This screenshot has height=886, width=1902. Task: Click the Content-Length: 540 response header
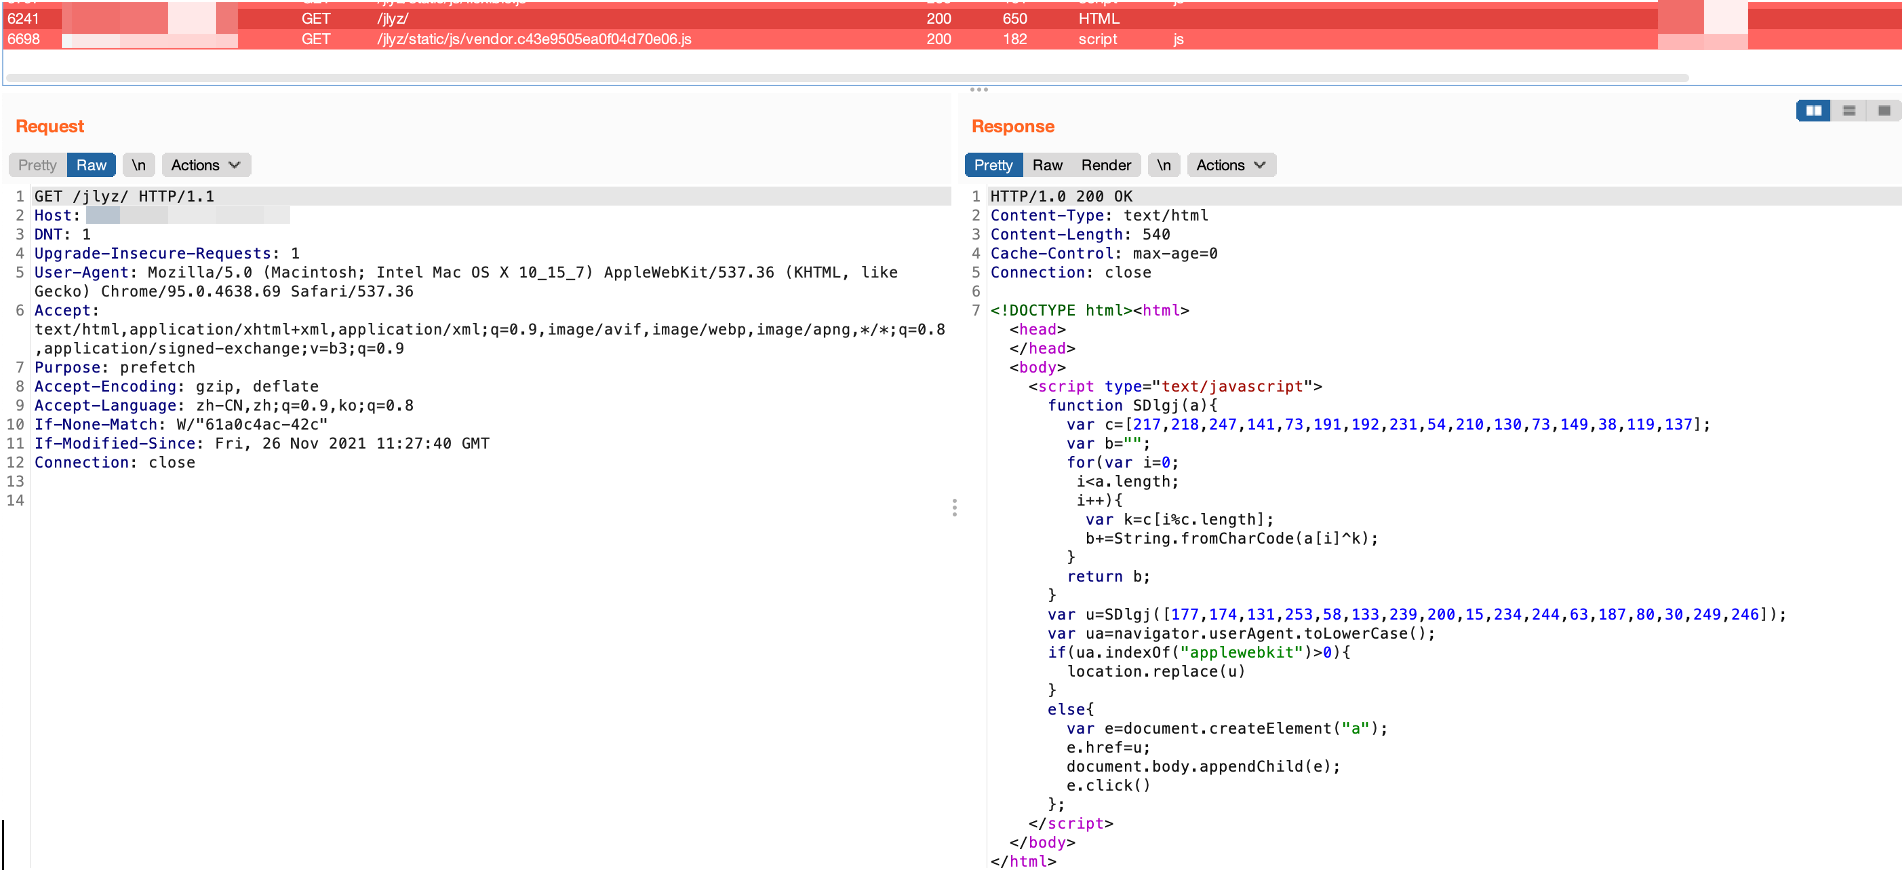[1080, 234]
